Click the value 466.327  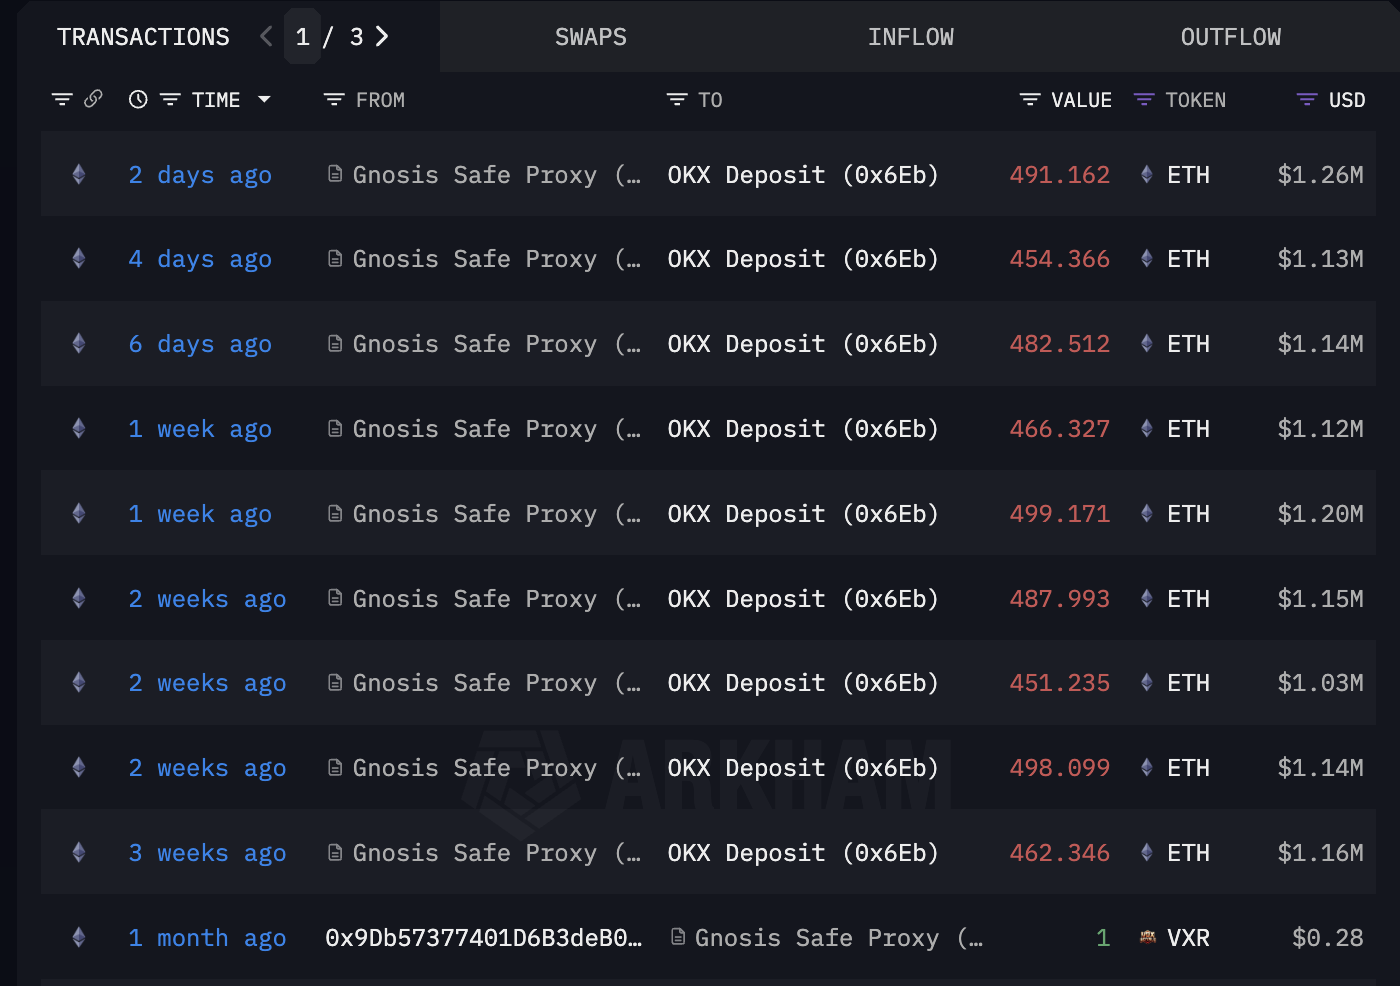pyautogui.click(x=1060, y=429)
